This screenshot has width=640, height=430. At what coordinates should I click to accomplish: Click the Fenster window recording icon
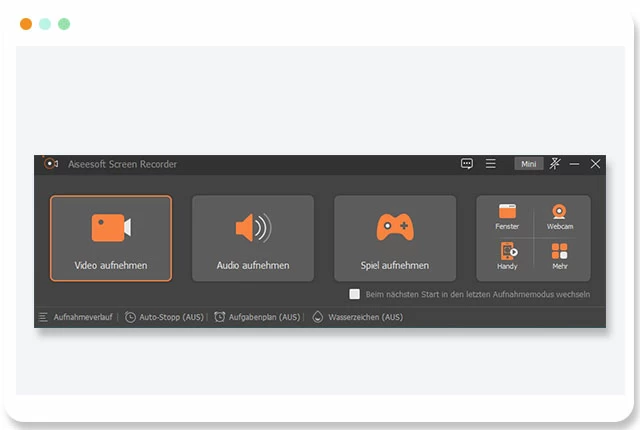pos(507,216)
